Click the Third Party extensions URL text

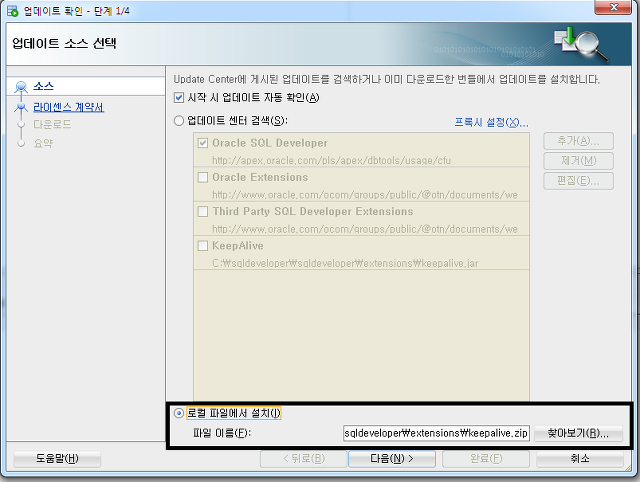click(x=365, y=229)
